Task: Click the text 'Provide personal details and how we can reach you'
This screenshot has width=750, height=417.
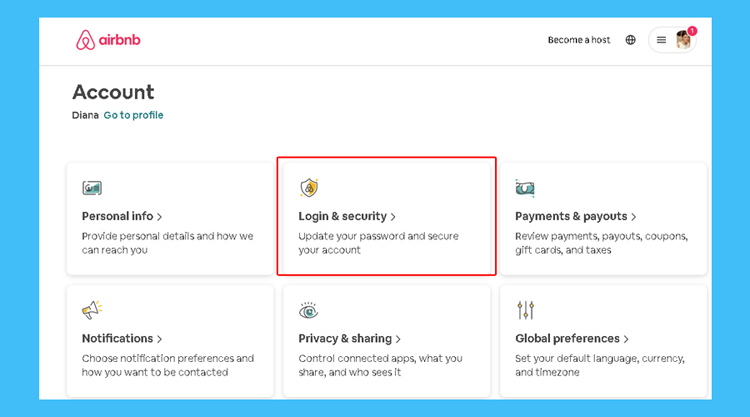Action: tap(167, 243)
